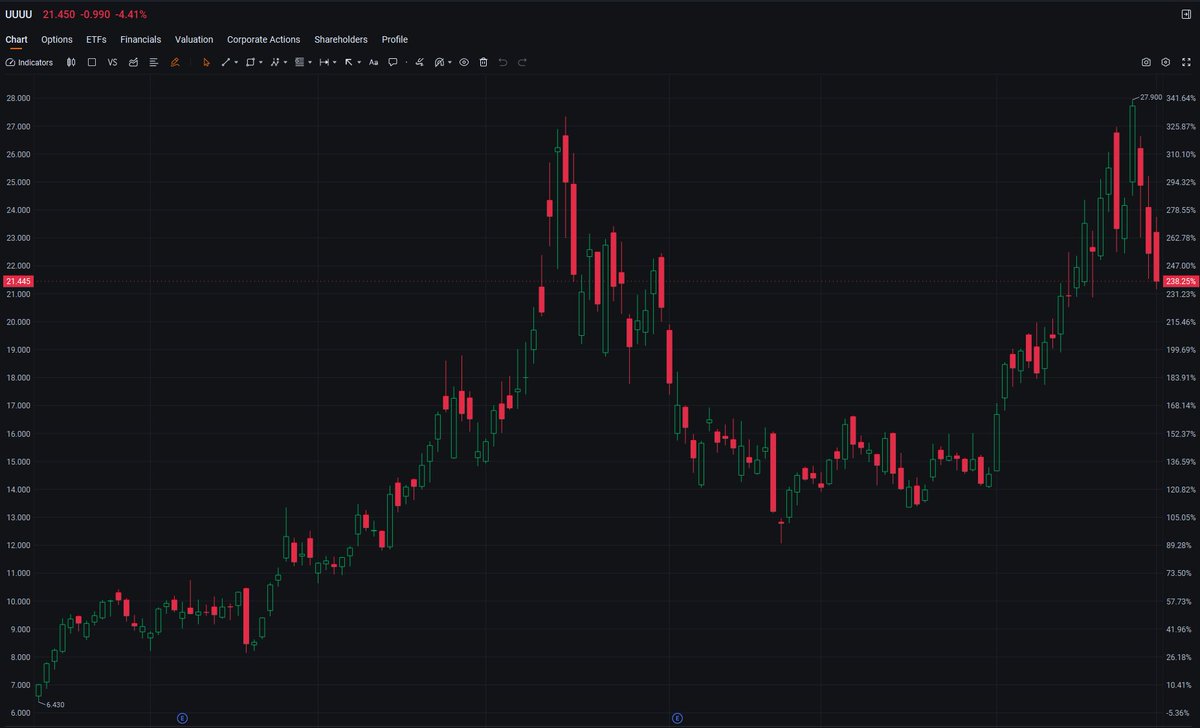Expand the line tool dropdown arrow

point(236,62)
